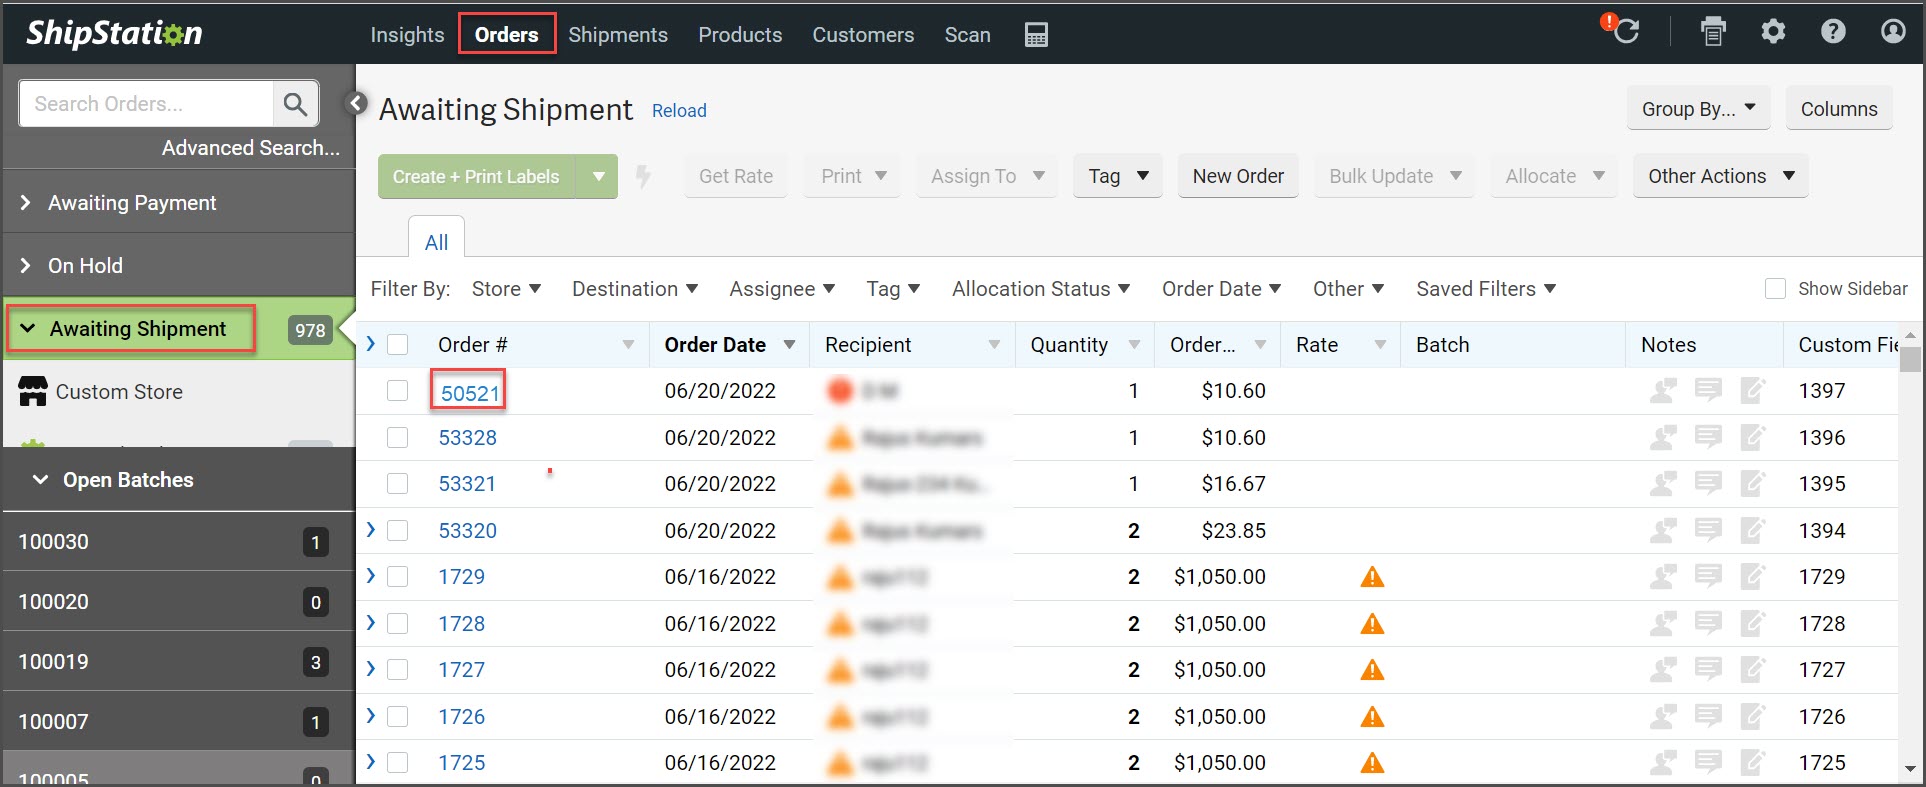The height and width of the screenshot is (787, 1926).
Task: Click the Reload link
Action: point(679,111)
